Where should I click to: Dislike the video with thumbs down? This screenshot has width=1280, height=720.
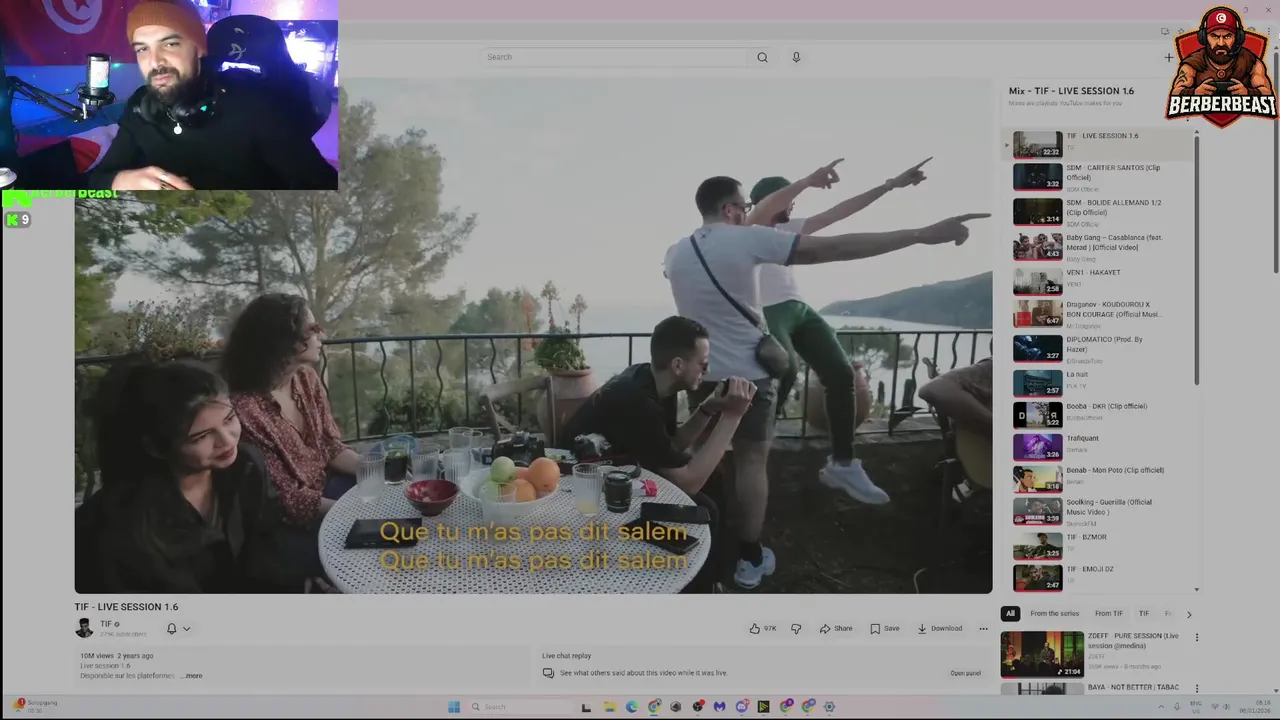pos(796,628)
